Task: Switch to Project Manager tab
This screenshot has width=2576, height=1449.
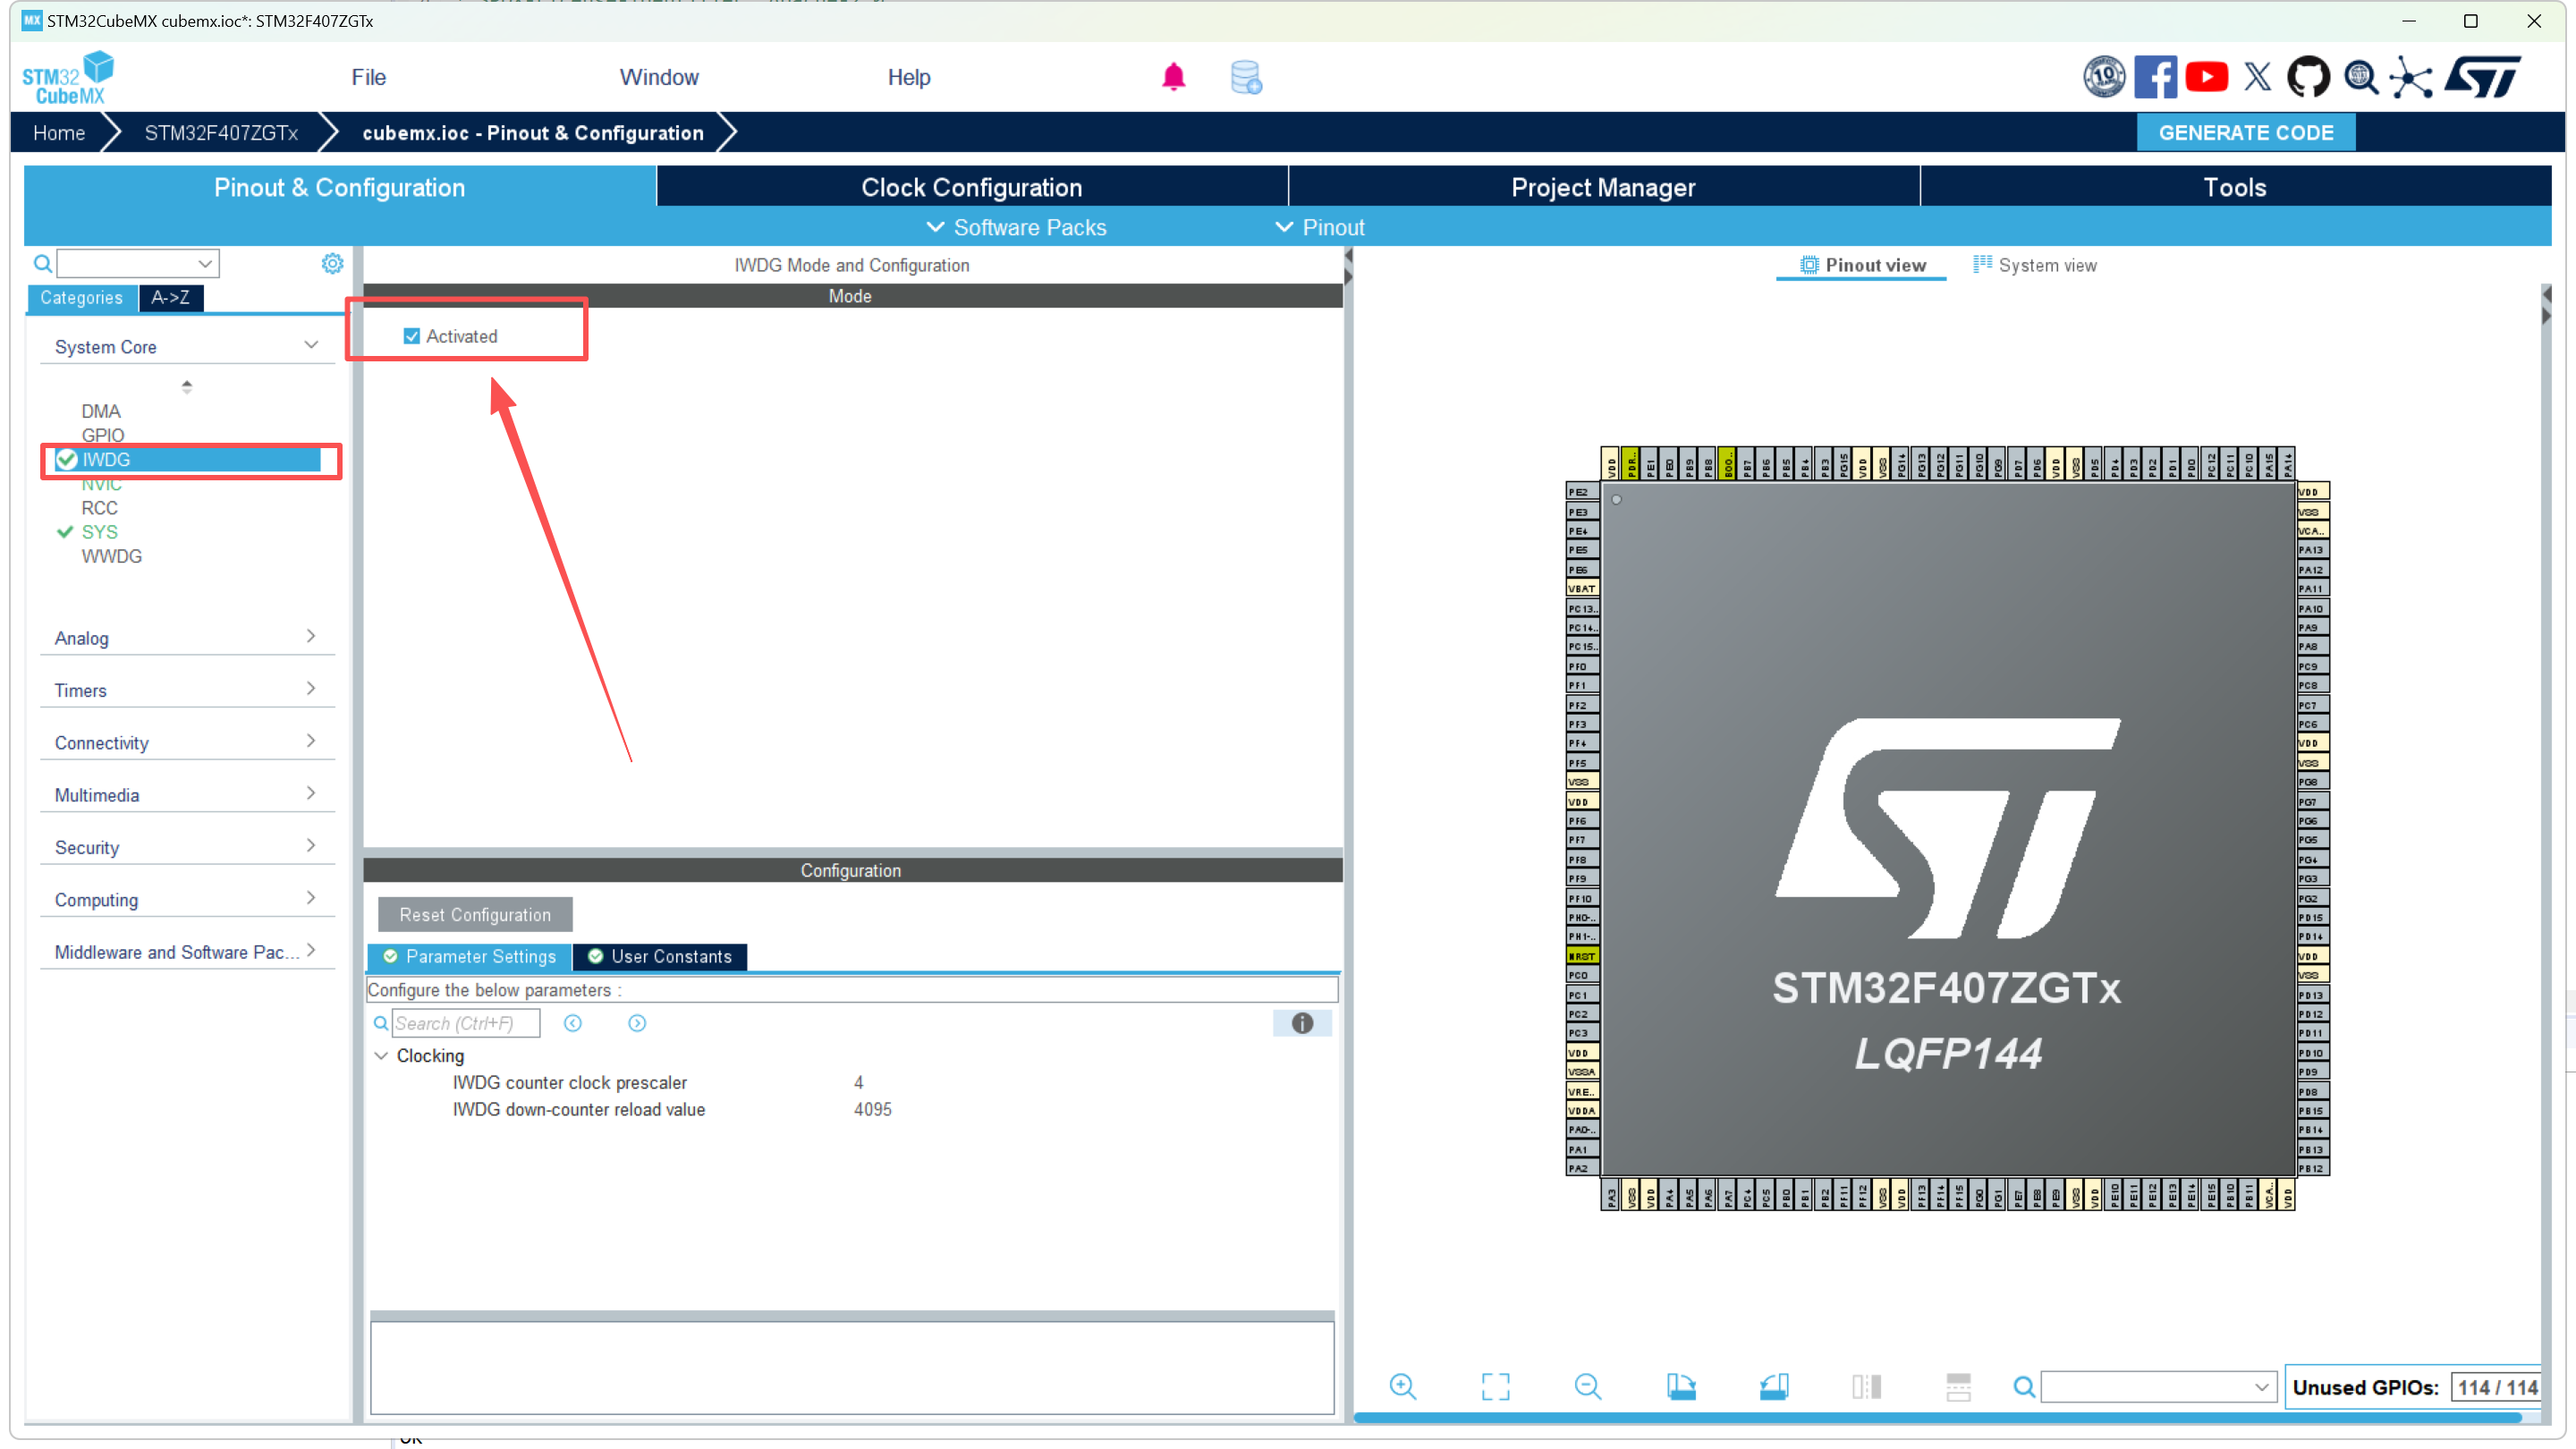Action: coord(1604,187)
